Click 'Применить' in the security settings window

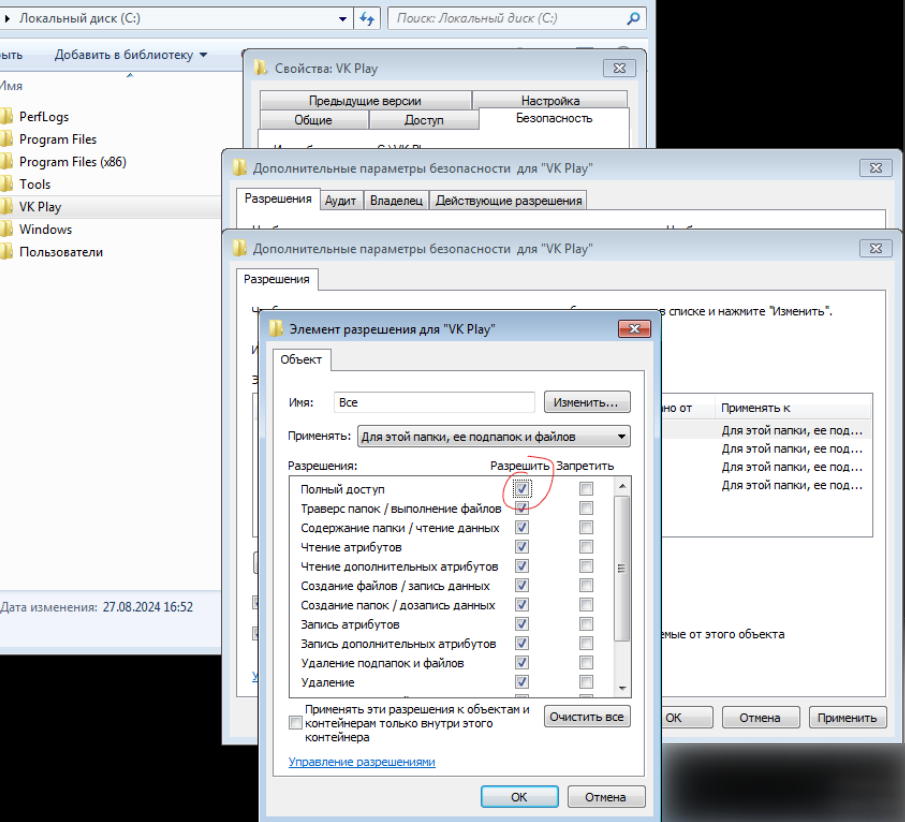[847, 718]
